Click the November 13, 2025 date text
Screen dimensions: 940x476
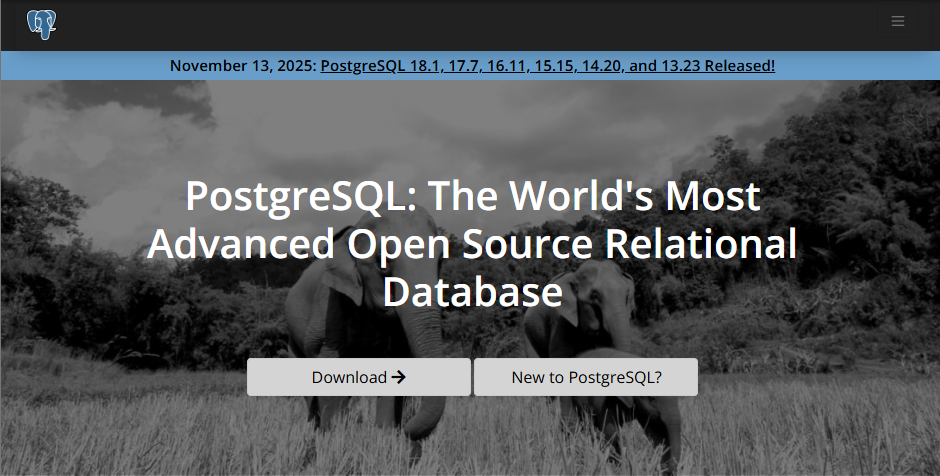(x=243, y=66)
